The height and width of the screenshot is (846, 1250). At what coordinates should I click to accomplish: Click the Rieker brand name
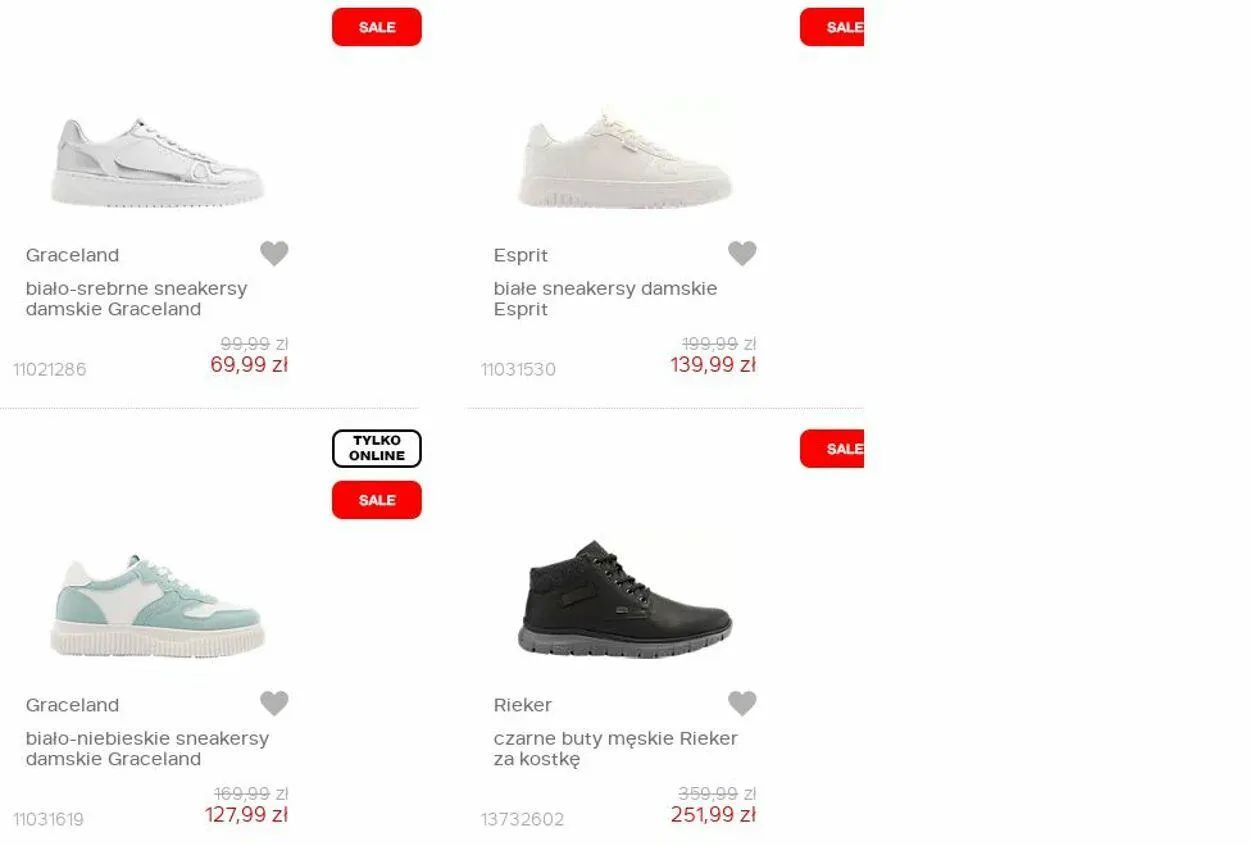pos(523,705)
